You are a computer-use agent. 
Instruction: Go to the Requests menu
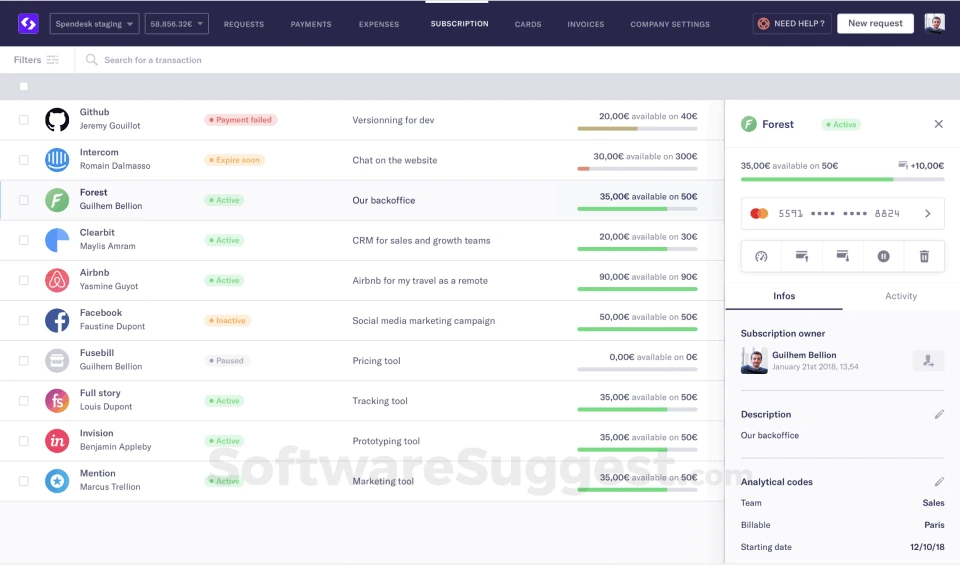[244, 24]
